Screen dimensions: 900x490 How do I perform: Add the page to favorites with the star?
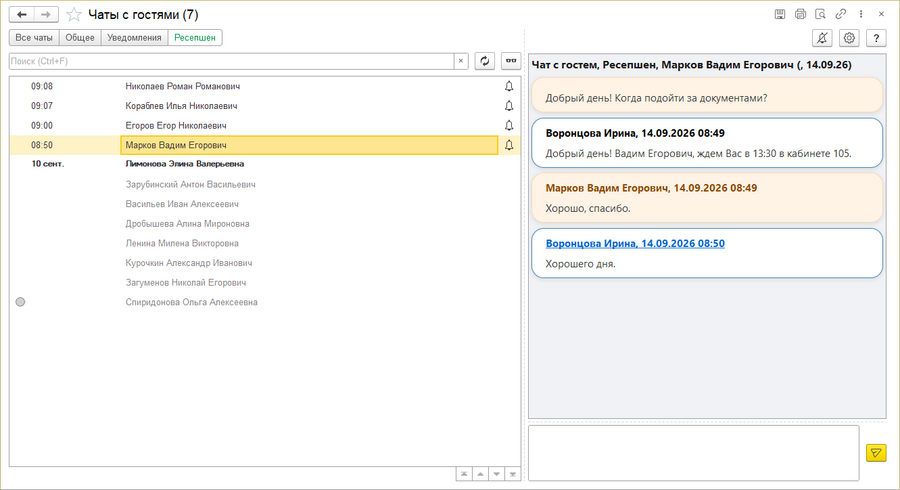point(73,14)
